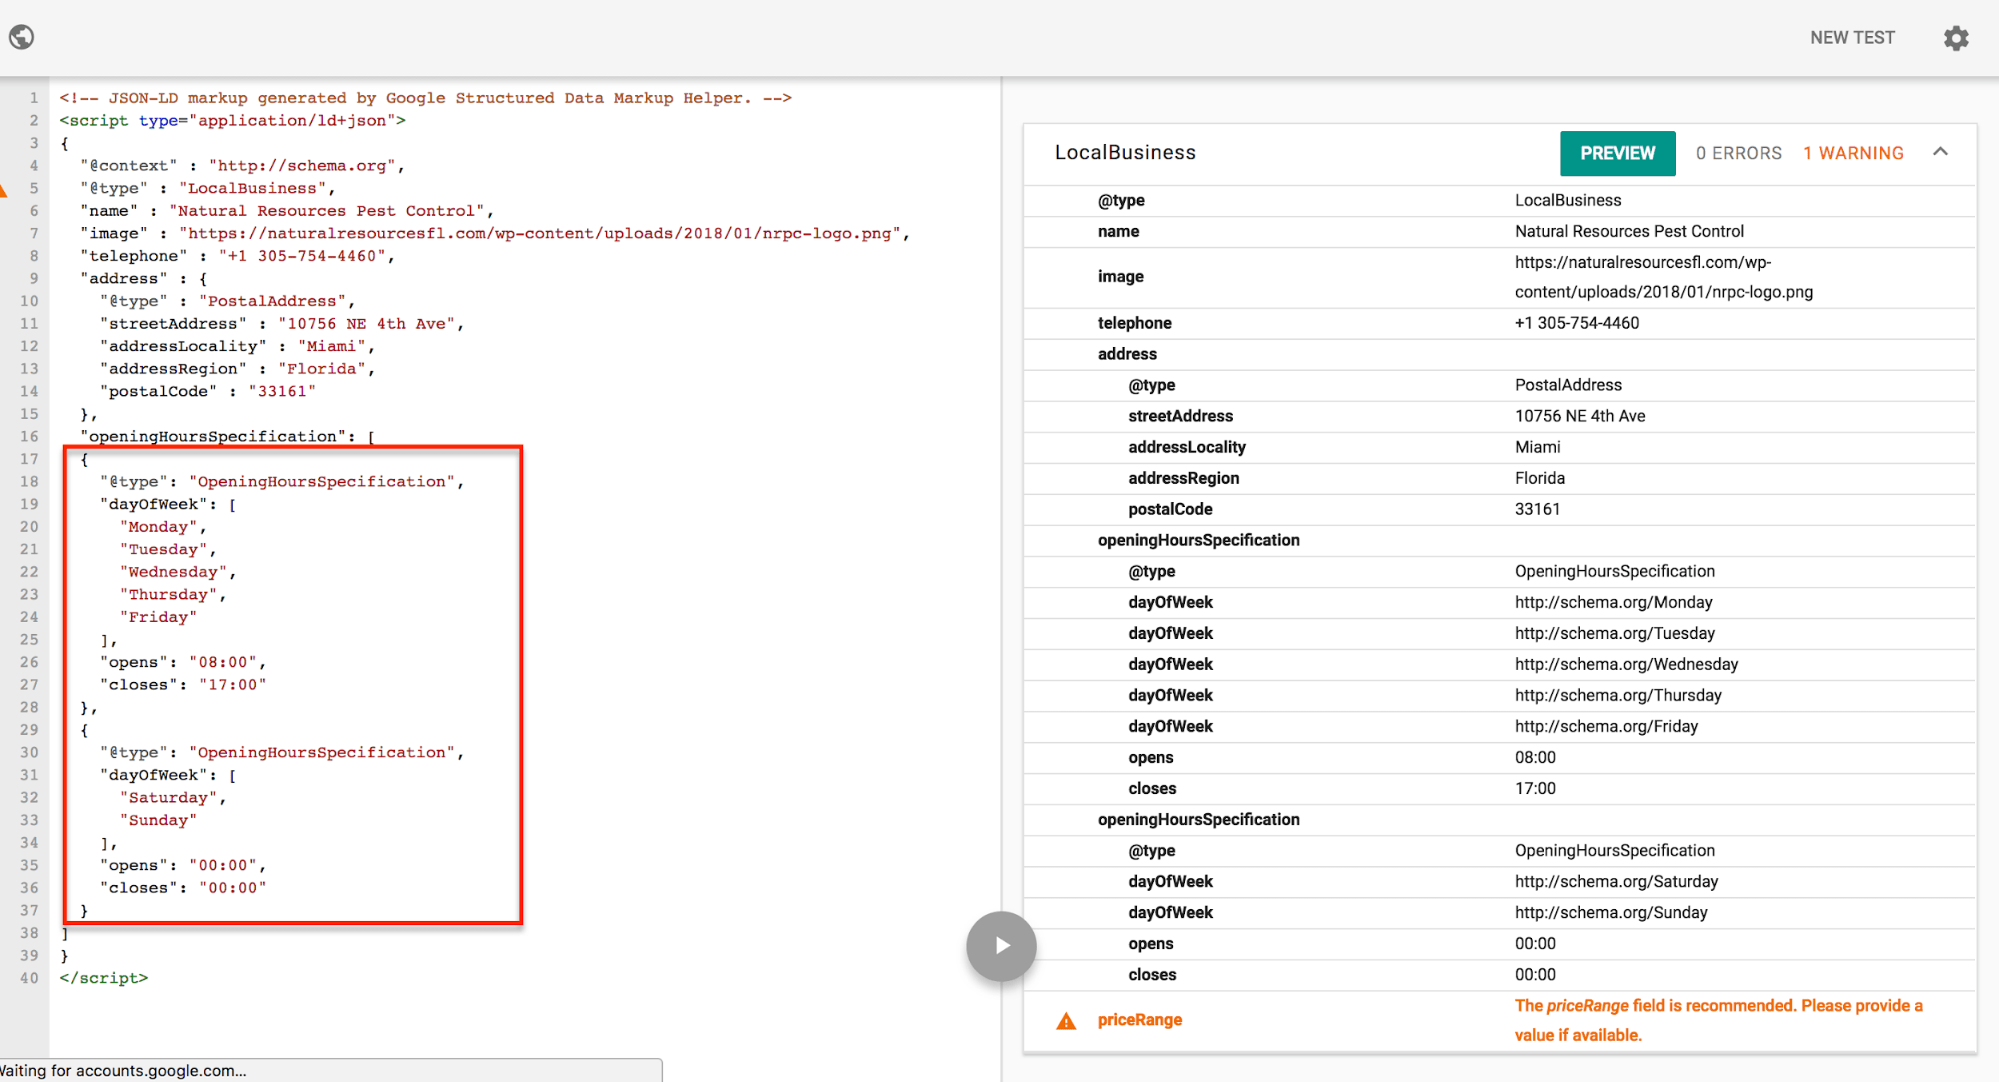
Task: Click line number 20 in the gutter
Action: coord(29,527)
